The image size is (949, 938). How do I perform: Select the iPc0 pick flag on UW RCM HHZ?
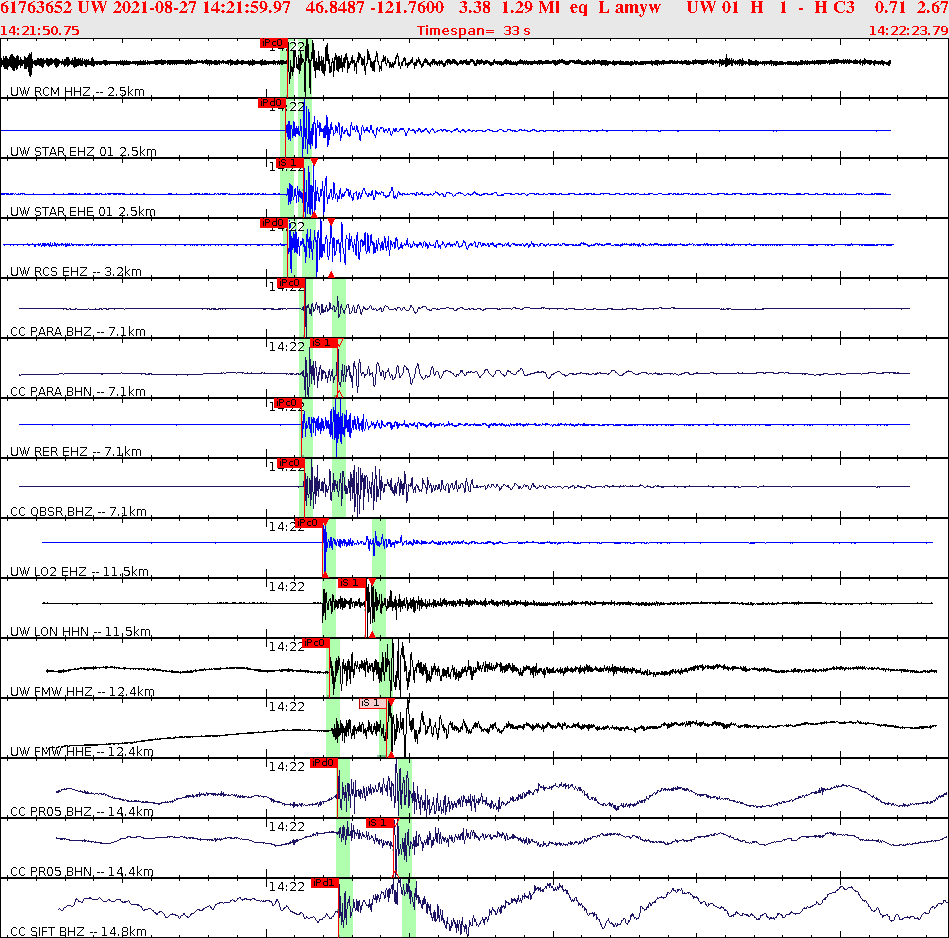pyautogui.click(x=273, y=43)
